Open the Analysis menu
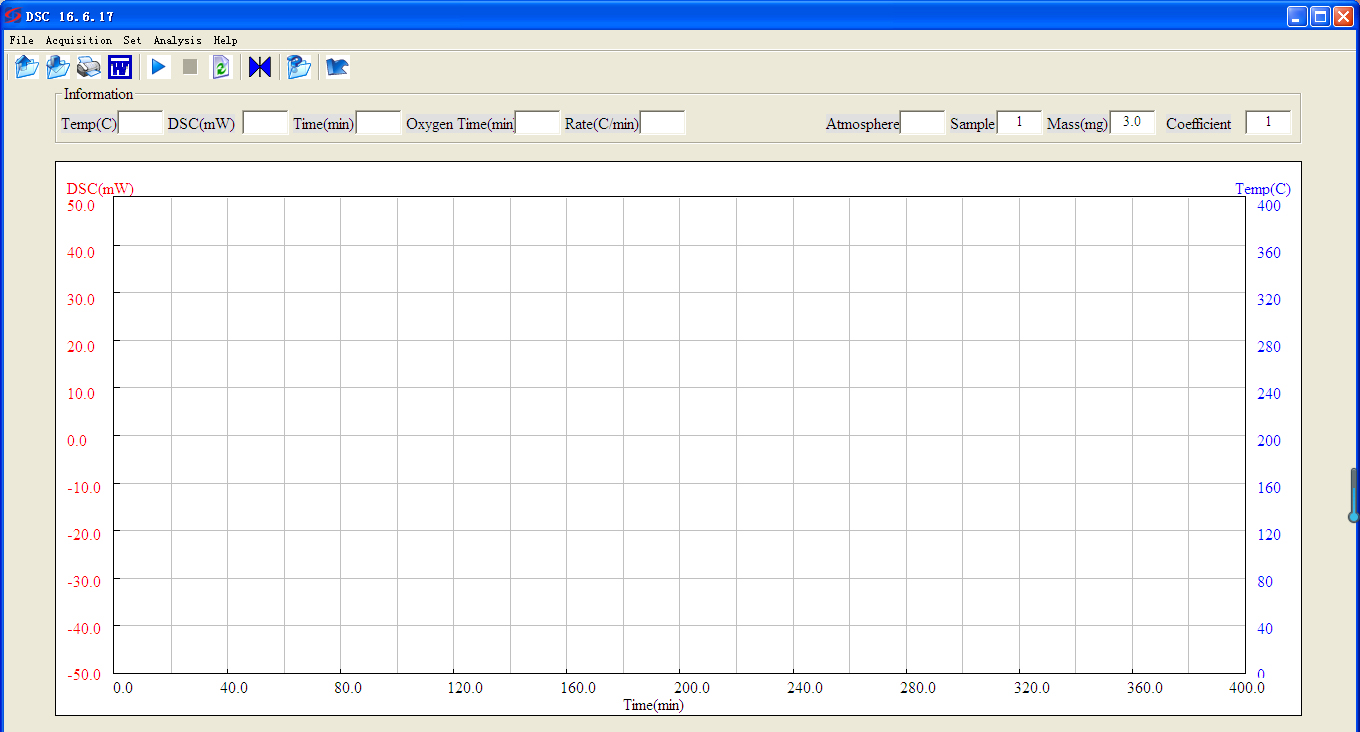The height and width of the screenshot is (732, 1360). click(177, 41)
